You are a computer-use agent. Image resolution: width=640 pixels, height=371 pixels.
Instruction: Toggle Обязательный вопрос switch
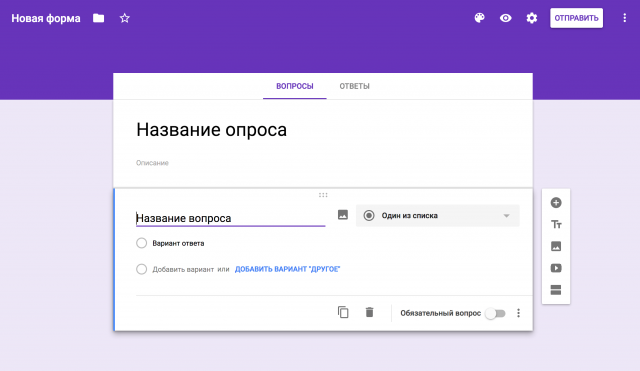tap(496, 313)
